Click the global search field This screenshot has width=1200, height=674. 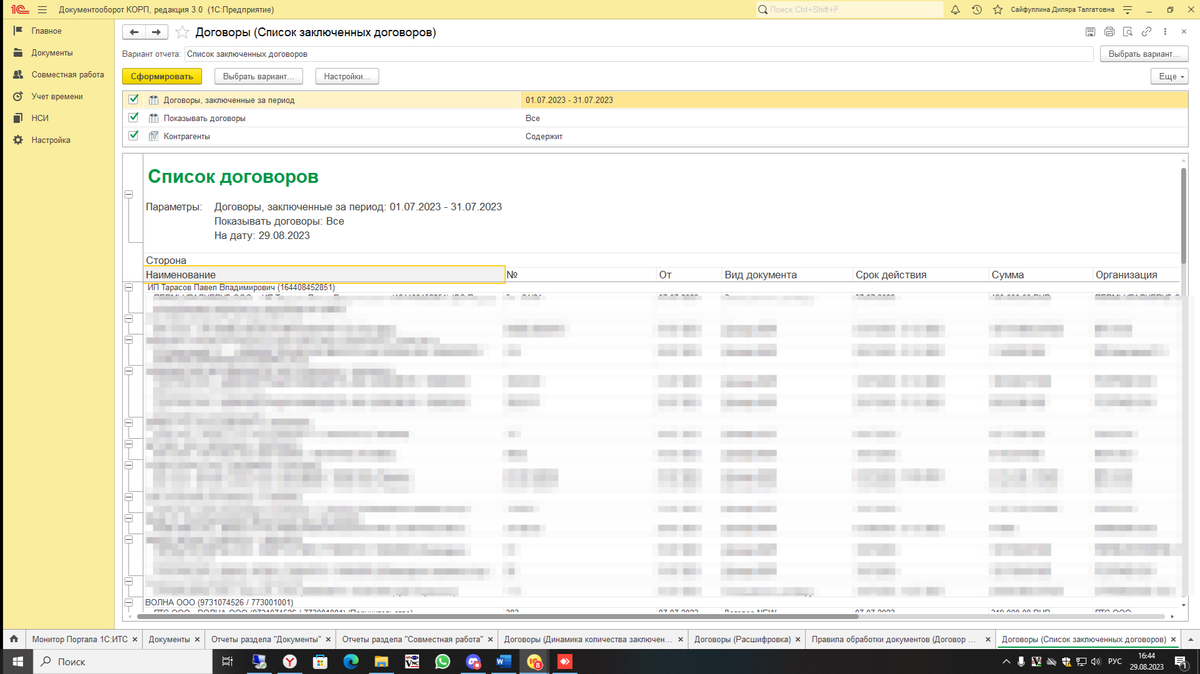(850, 10)
